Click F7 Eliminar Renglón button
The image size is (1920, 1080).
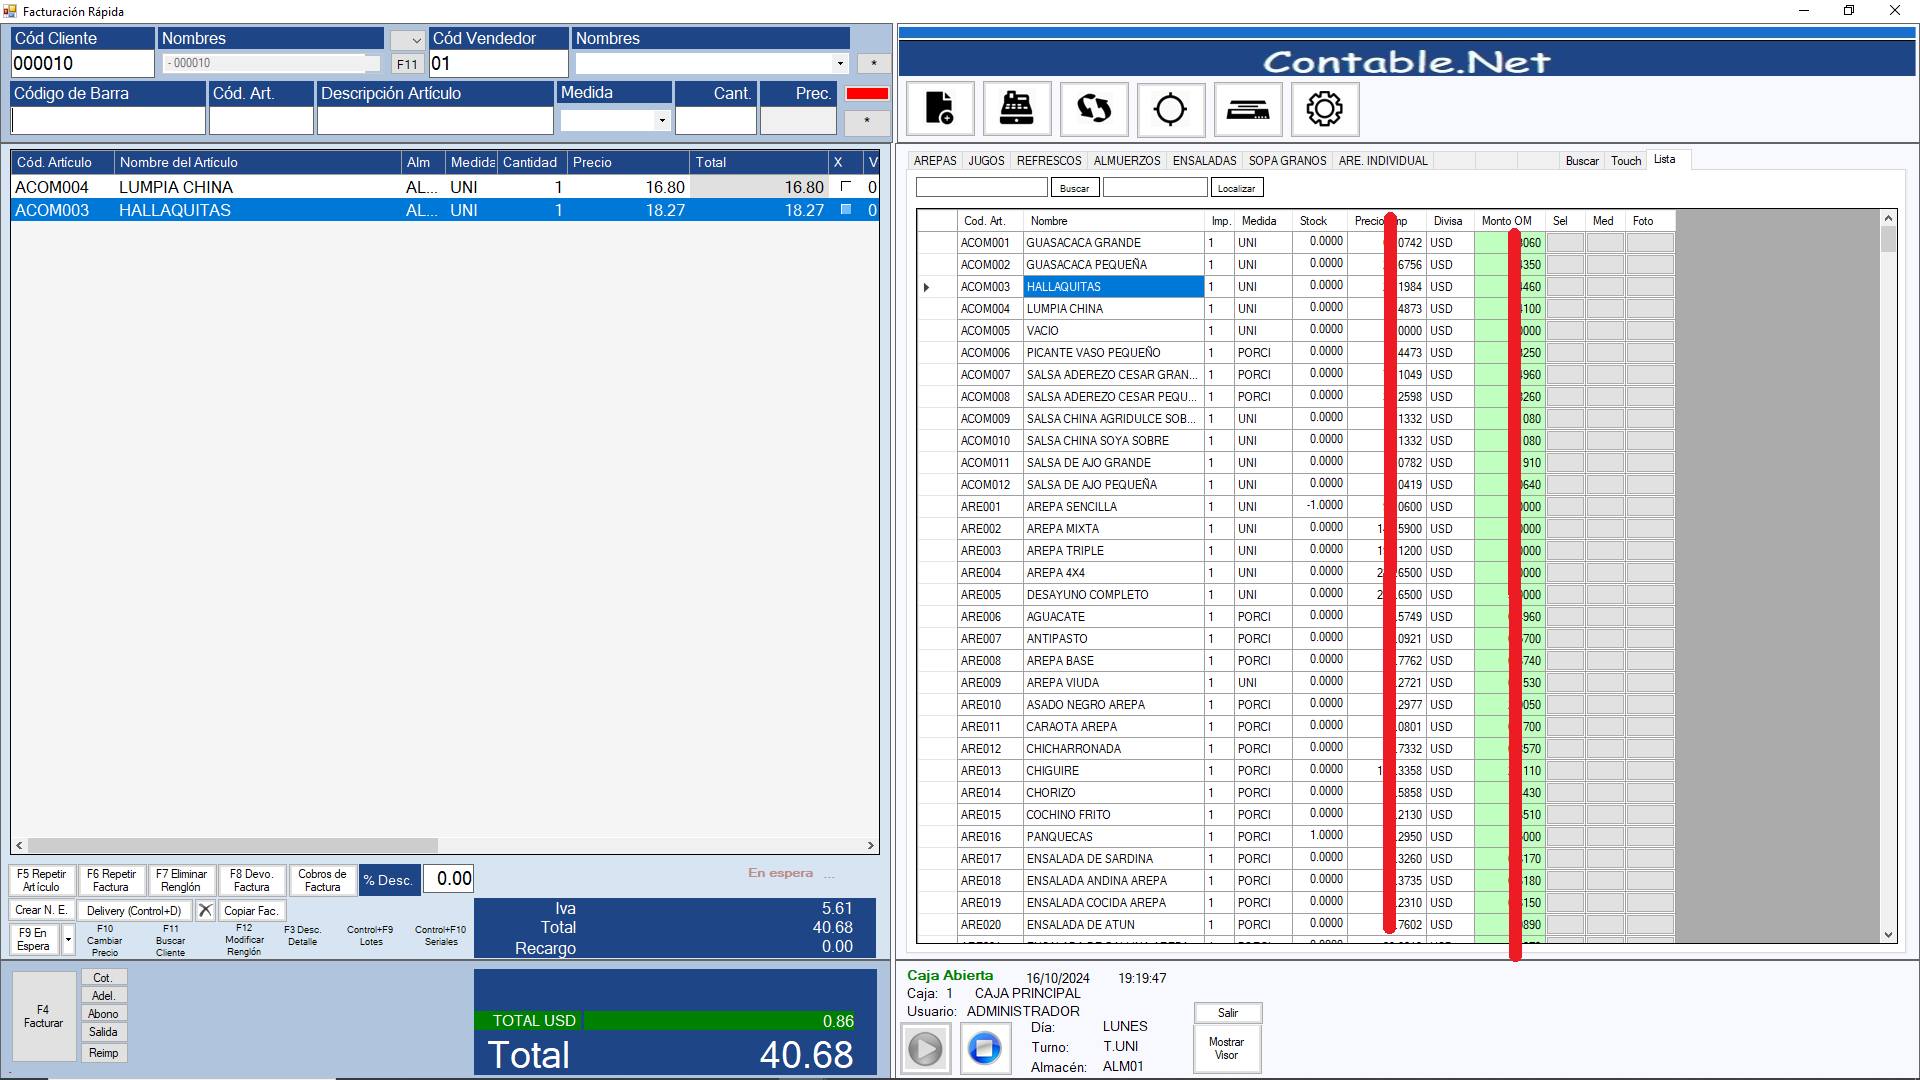pos(181,880)
